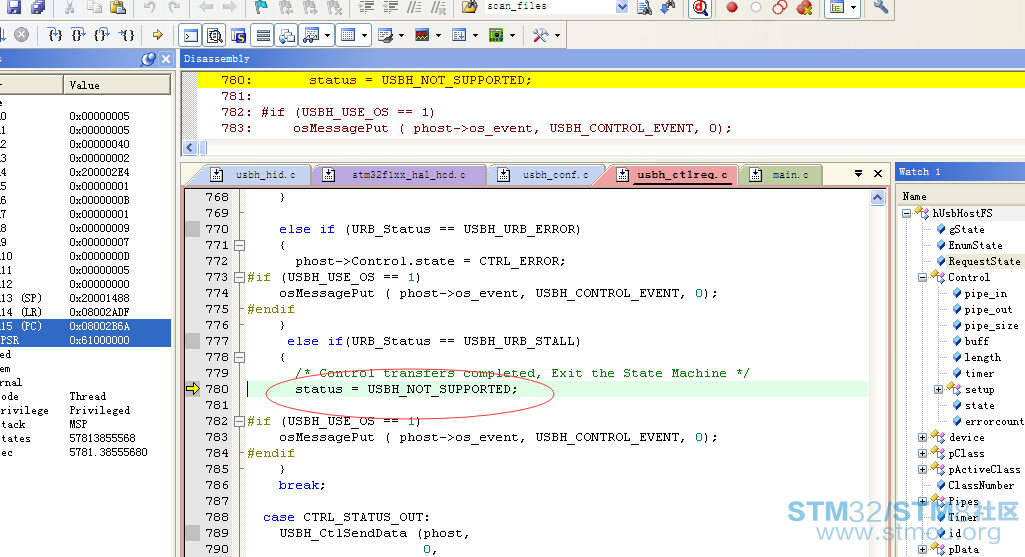Viewport: 1025px width, 557px height.
Task: Open the Command Window icon
Action: pos(191,35)
